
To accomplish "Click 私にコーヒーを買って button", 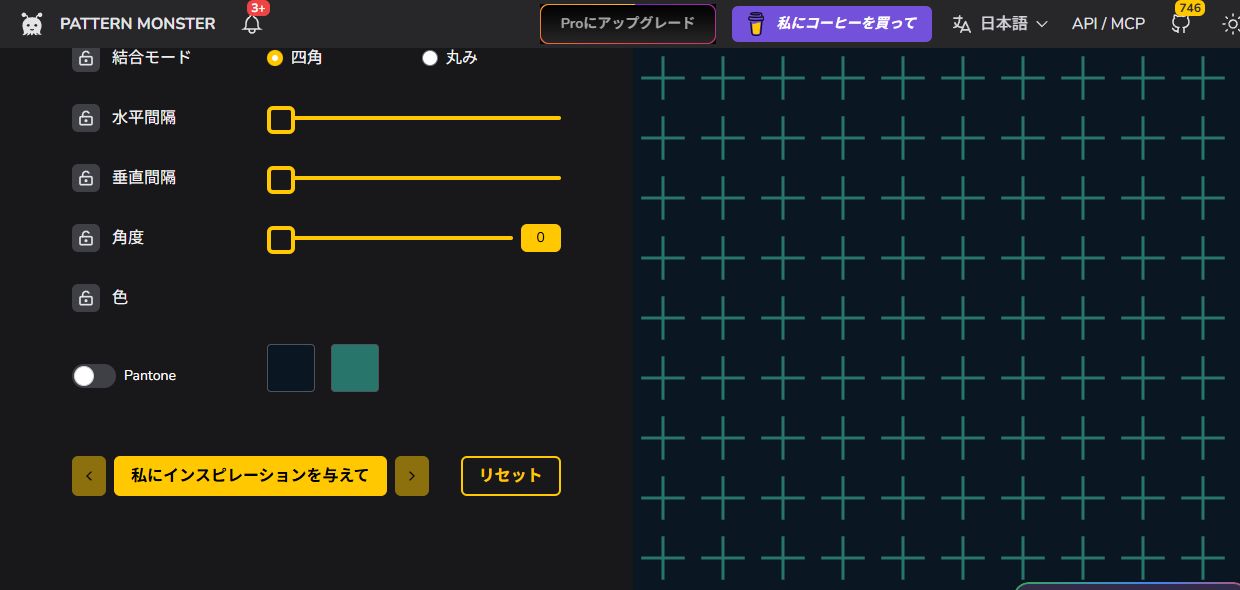I will (832, 23).
